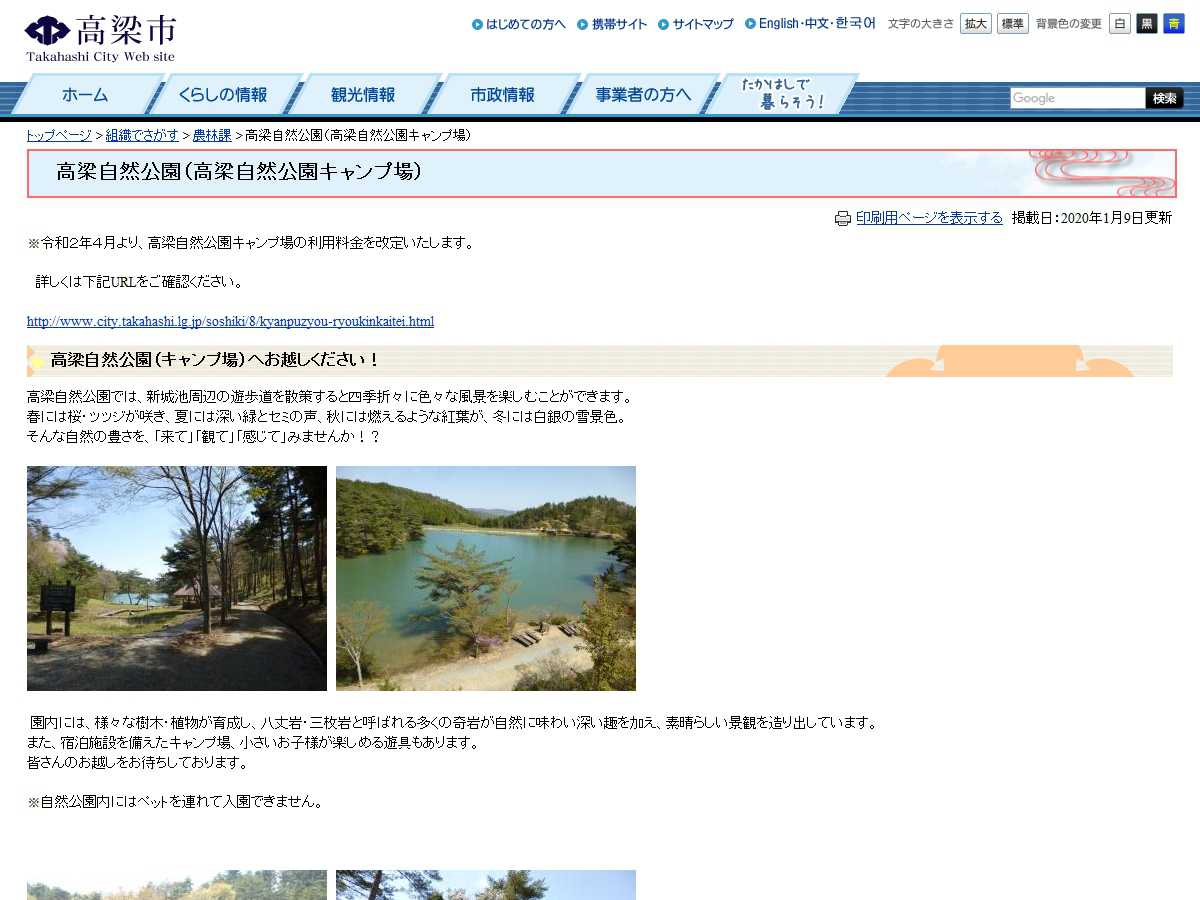Open 市政情報 tab
The image size is (1200, 900).
pos(503,95)
